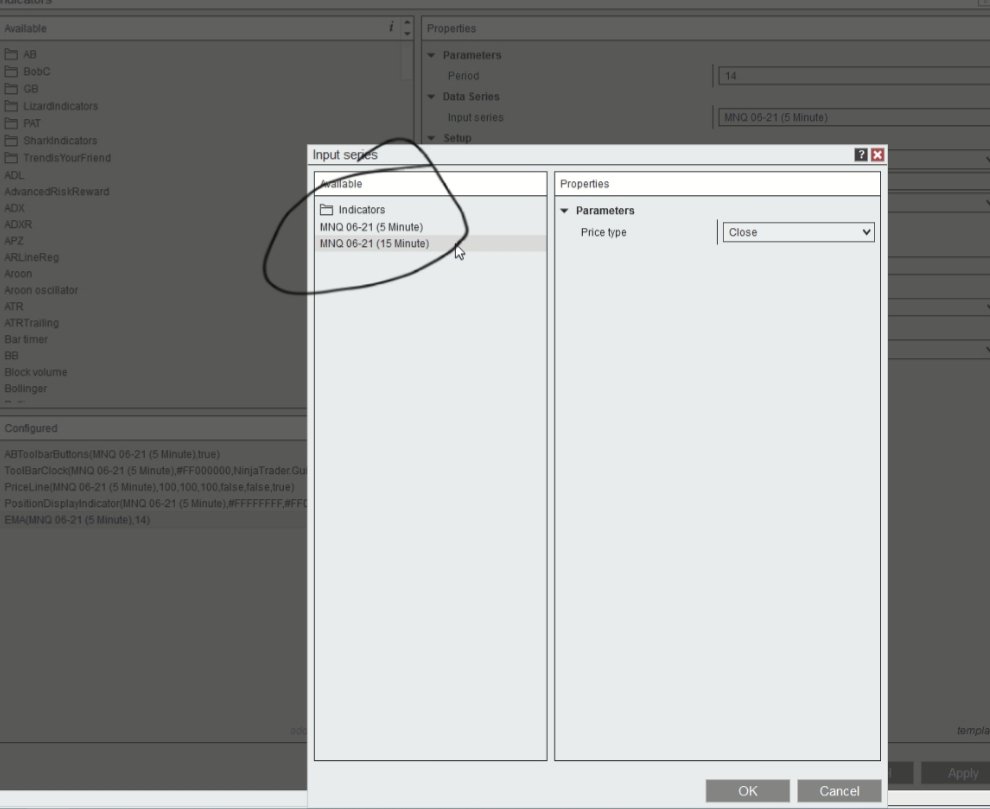This screenshot has height=809, width=990.
Task: Open the PAT folder in Indicators window
Action: click(32, 123)
